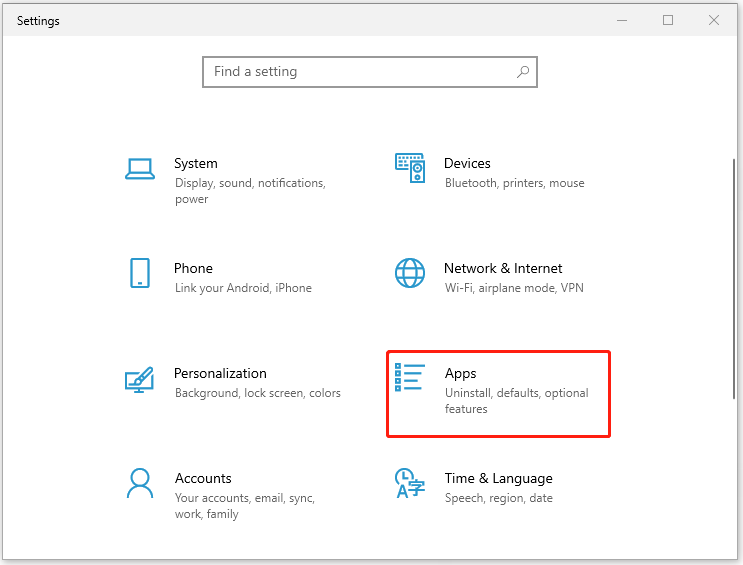Click the Phone category icon

pyautogui.click(x=140, y=273)
